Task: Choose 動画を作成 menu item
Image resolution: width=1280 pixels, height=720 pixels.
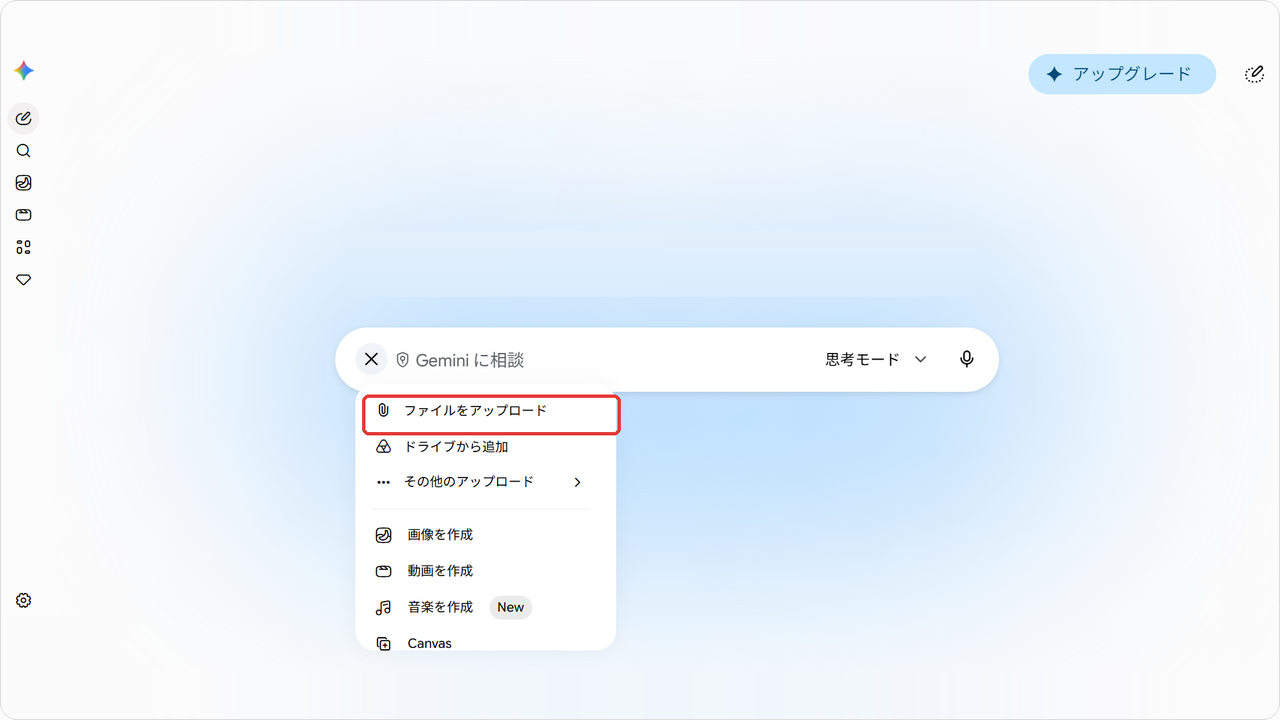Action: click(486, 571)
